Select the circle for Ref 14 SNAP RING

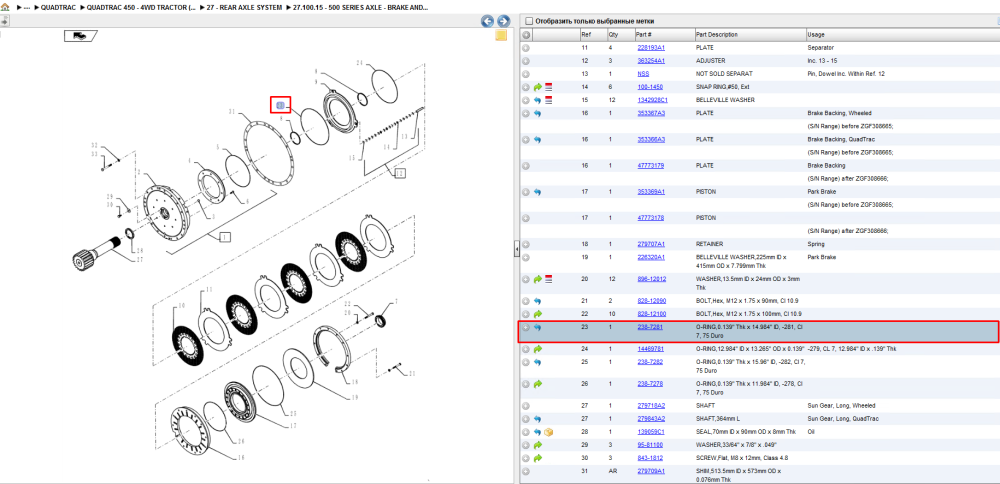pos(526,87)
